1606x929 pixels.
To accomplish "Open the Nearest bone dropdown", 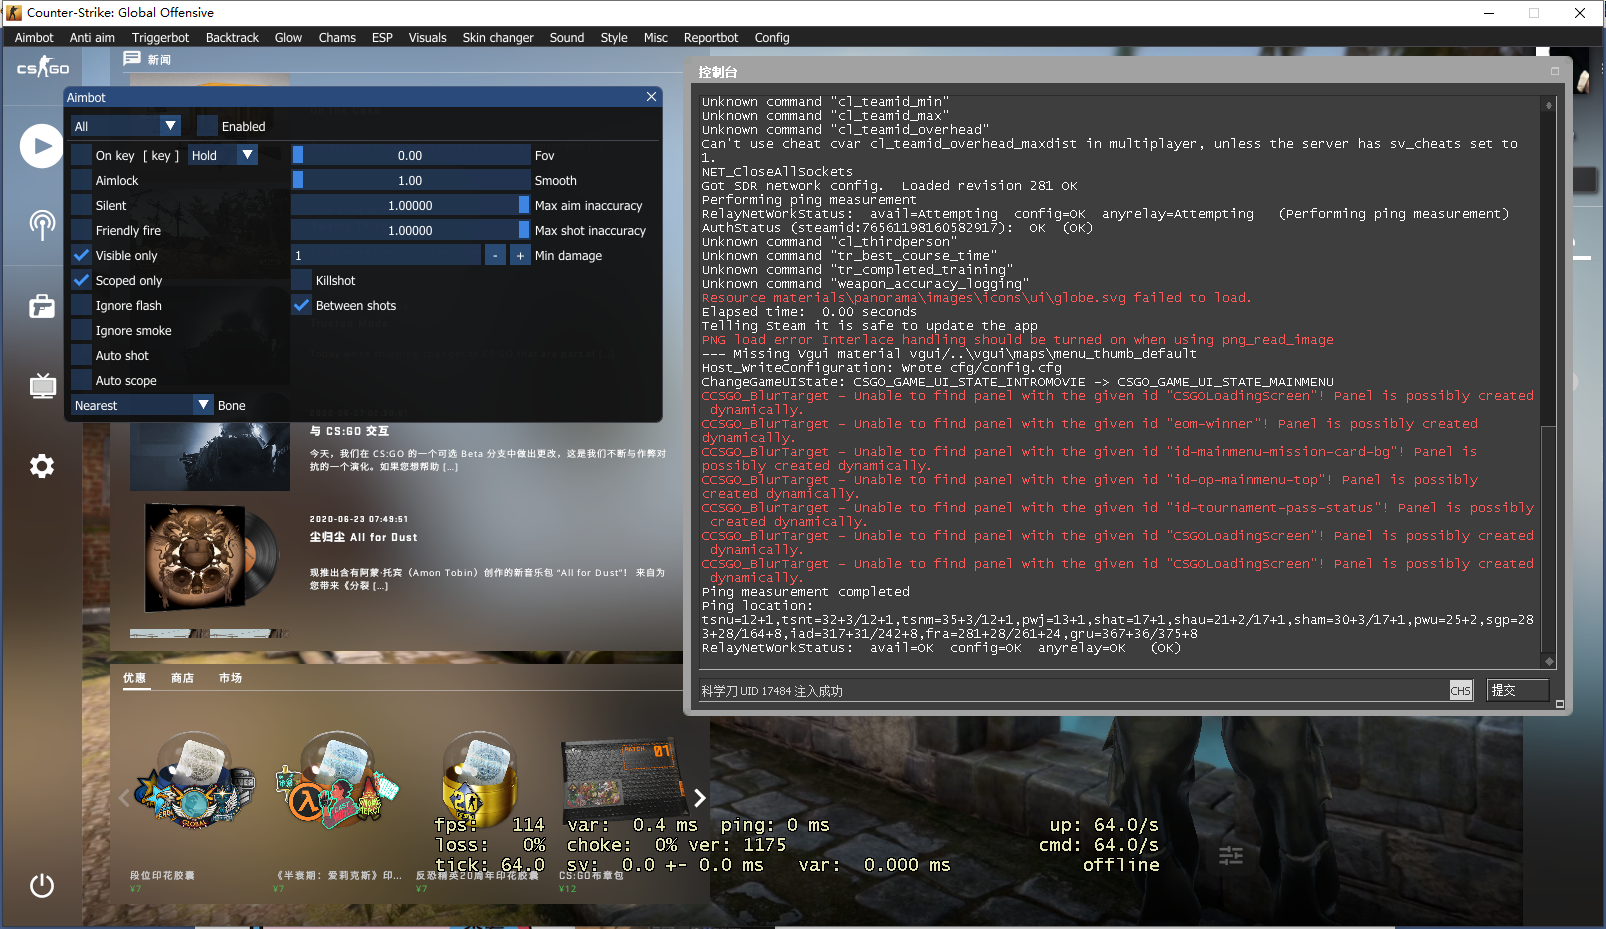I will pos(142,405).
